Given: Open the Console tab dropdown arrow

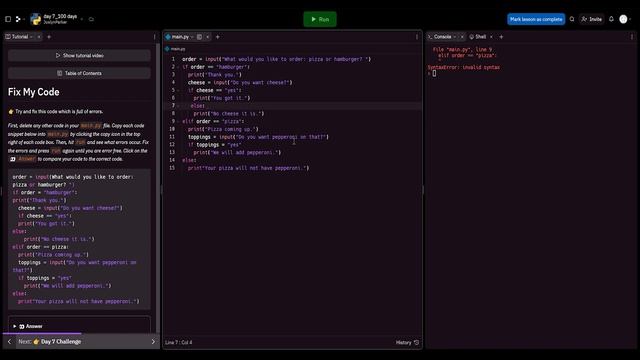Looking at the screenshot, I should (x=455, y=37).
